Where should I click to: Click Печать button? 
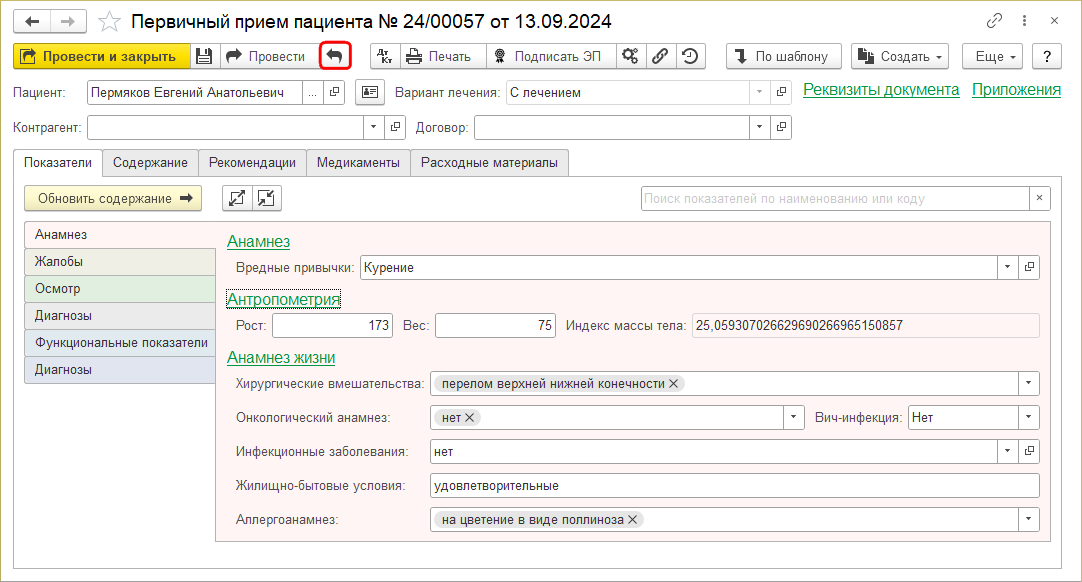coord(442,56)
